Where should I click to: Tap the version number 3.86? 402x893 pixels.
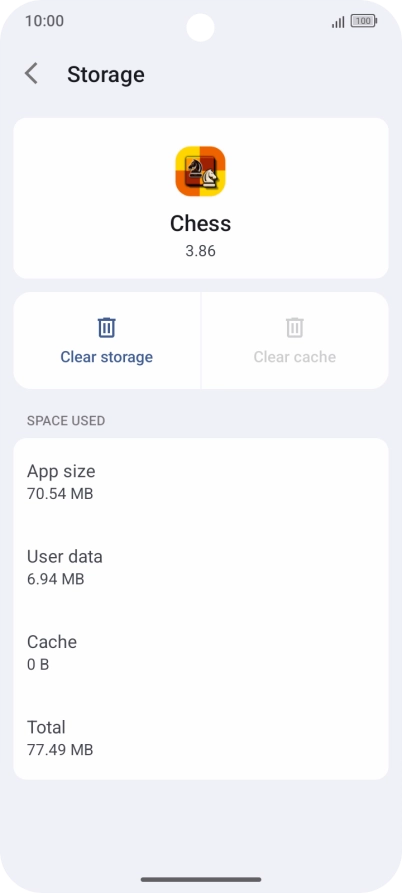200,251
